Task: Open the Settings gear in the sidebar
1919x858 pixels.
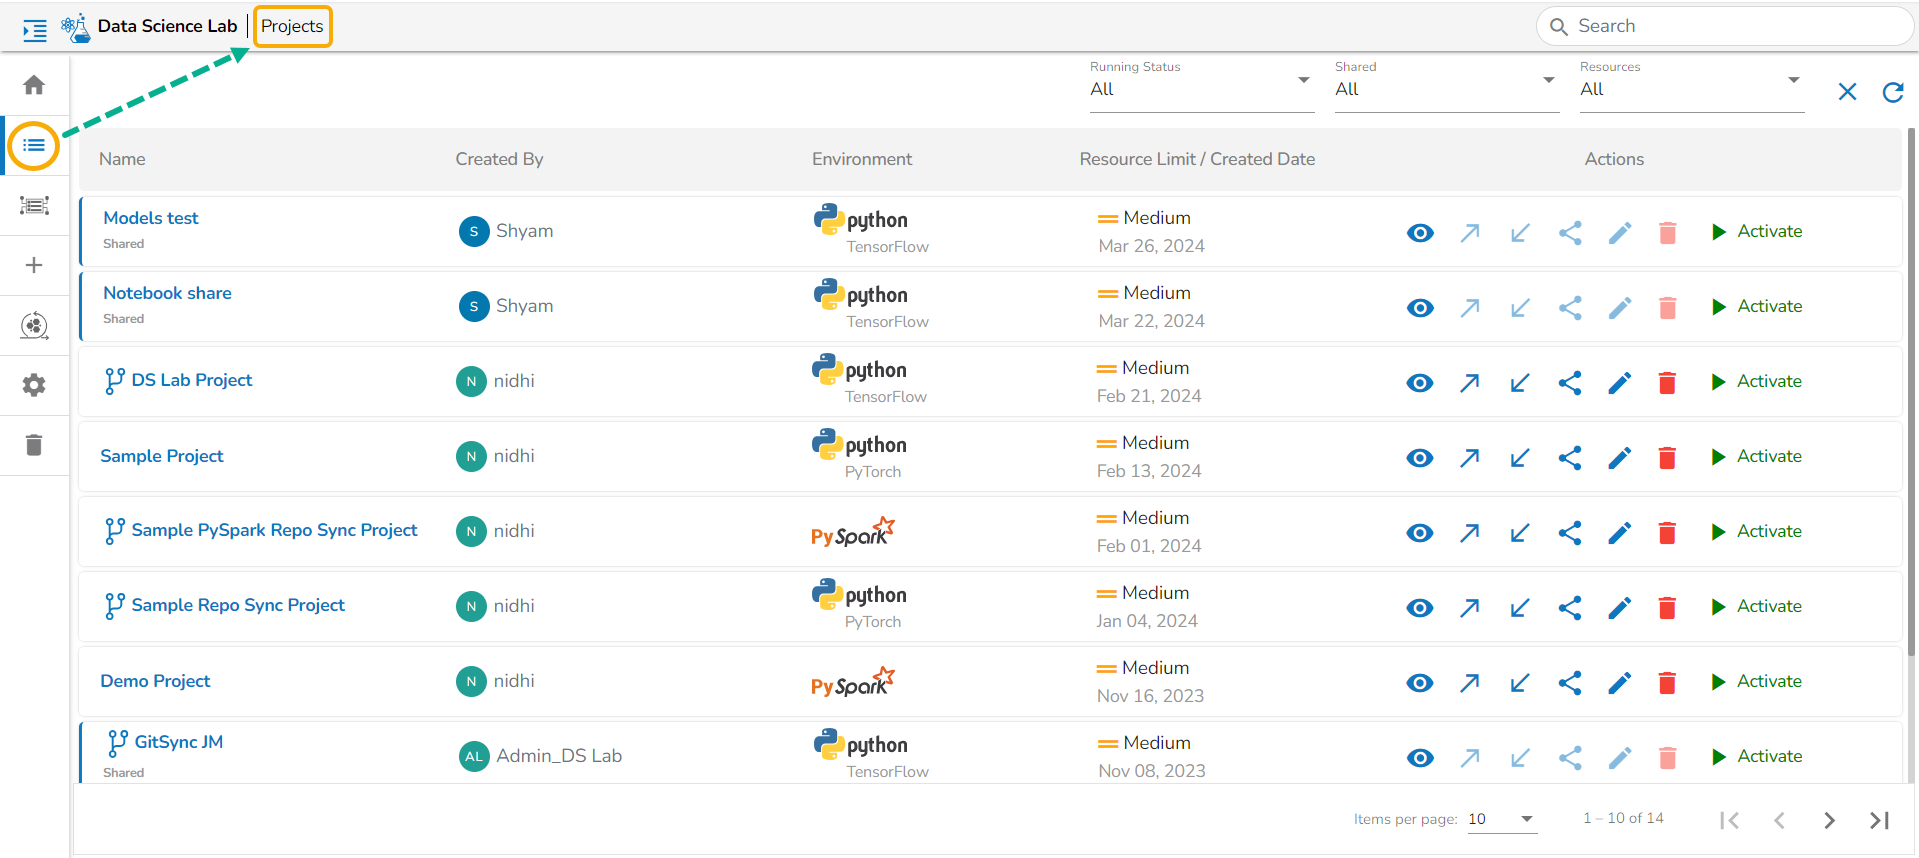Action: pyautogui.click(x=34, y=385)
